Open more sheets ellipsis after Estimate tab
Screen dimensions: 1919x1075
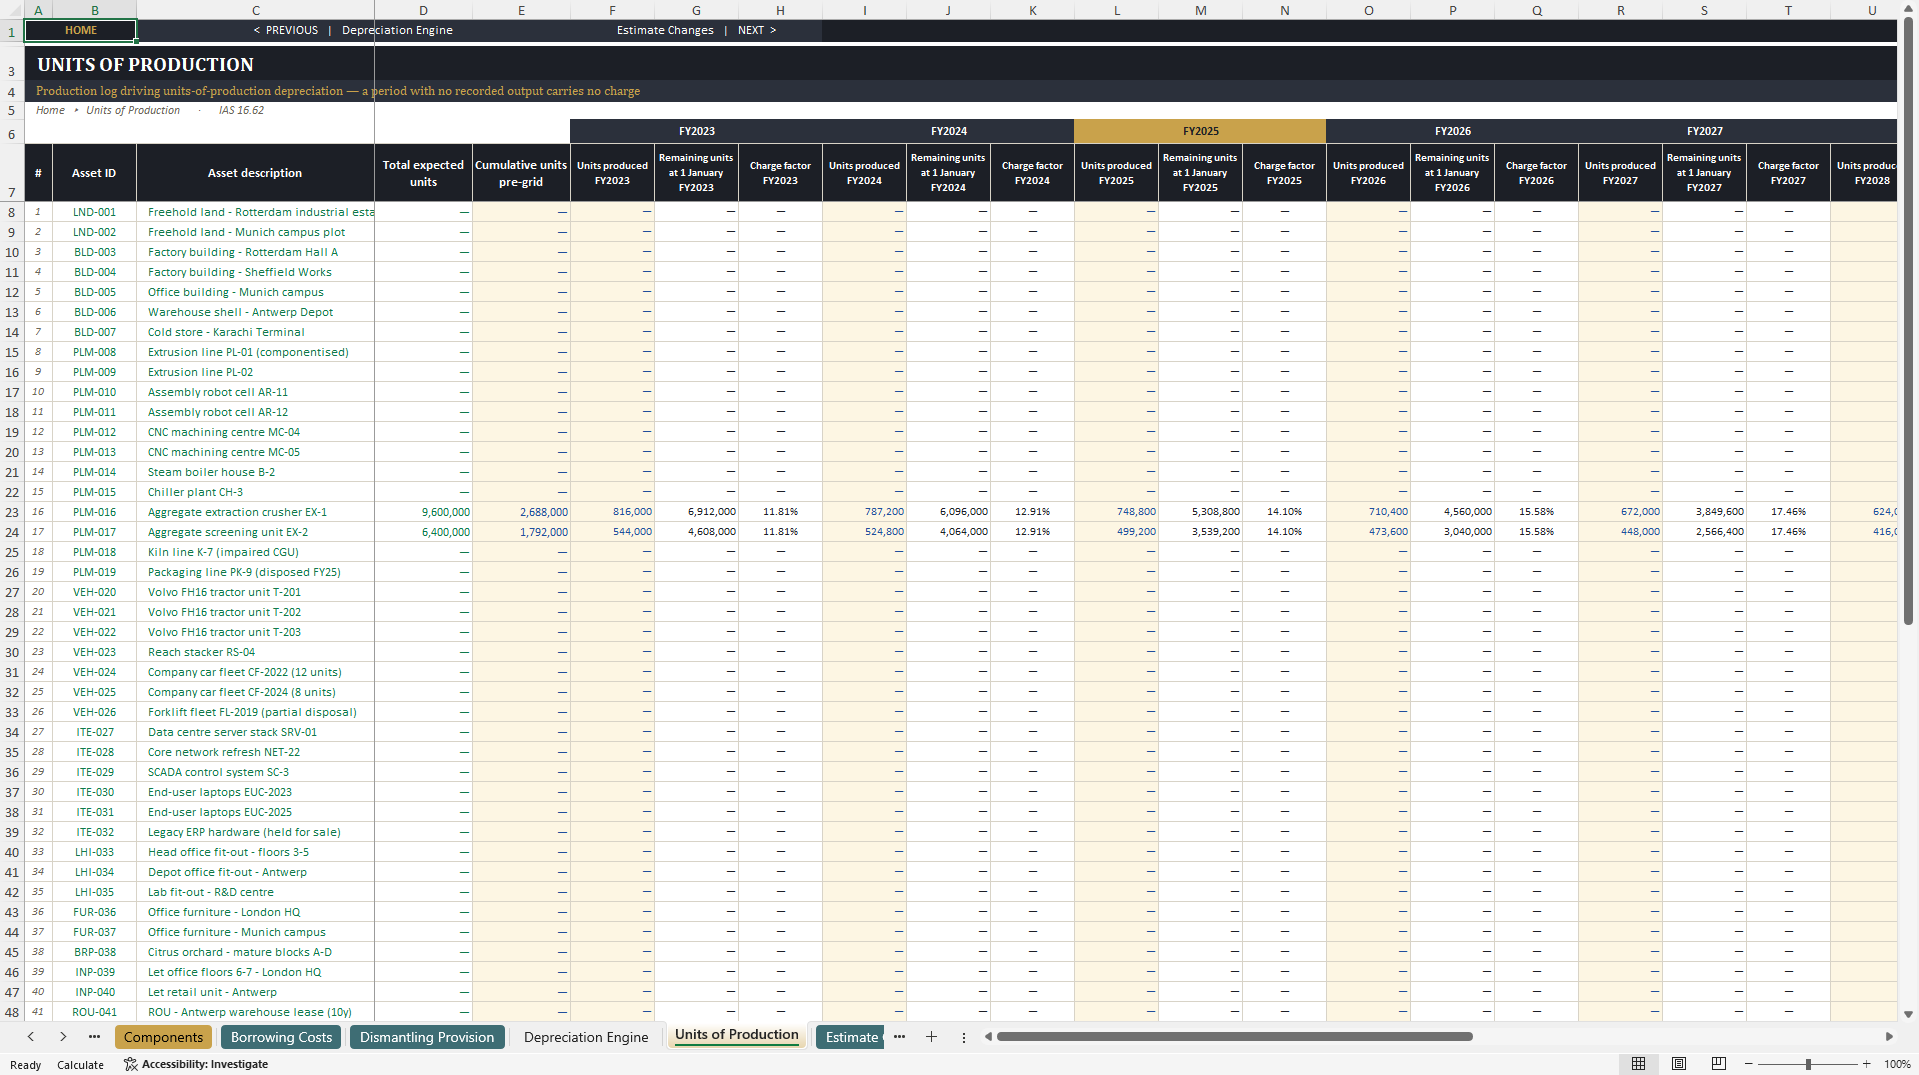point(899,1037)
